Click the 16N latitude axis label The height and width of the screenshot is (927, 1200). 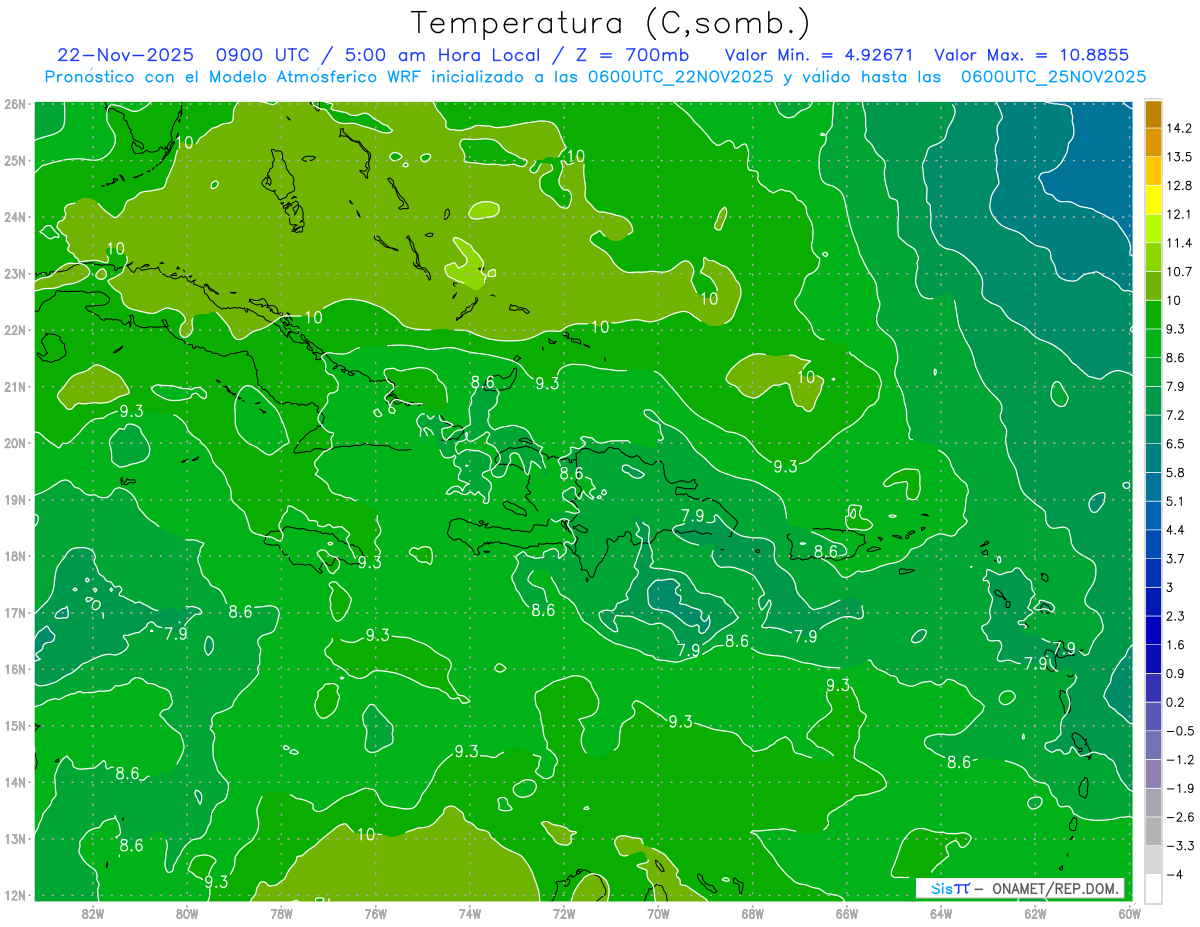coord(15,669)
